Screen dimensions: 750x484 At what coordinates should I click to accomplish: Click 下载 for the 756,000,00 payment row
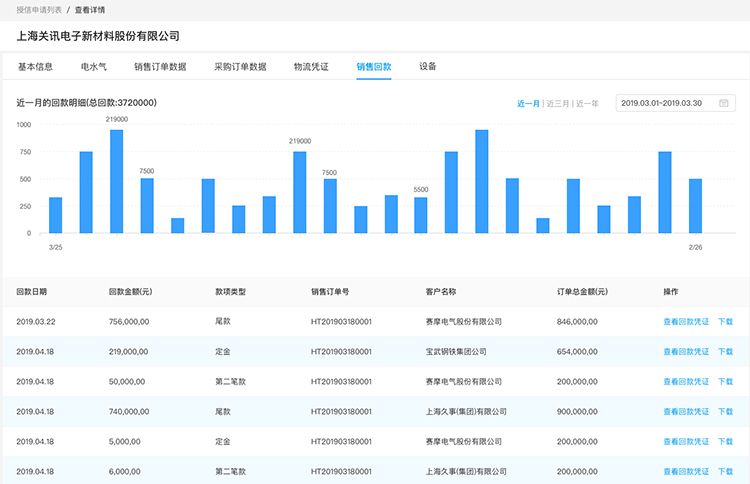pos(725,322)
